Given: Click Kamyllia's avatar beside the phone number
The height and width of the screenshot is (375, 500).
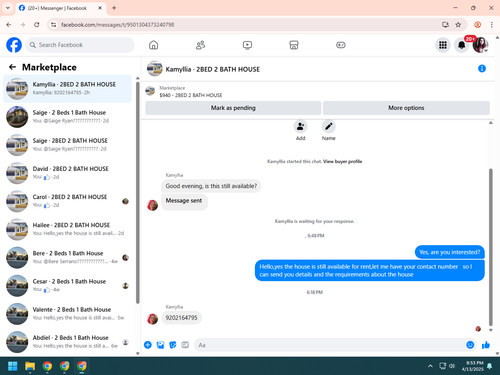Looking at the screenshot, I should [153, 319].
